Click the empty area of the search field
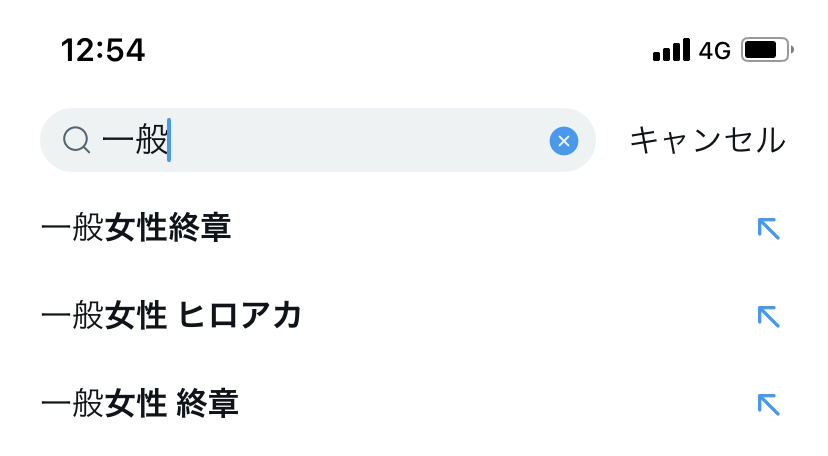 coord(360,141)
